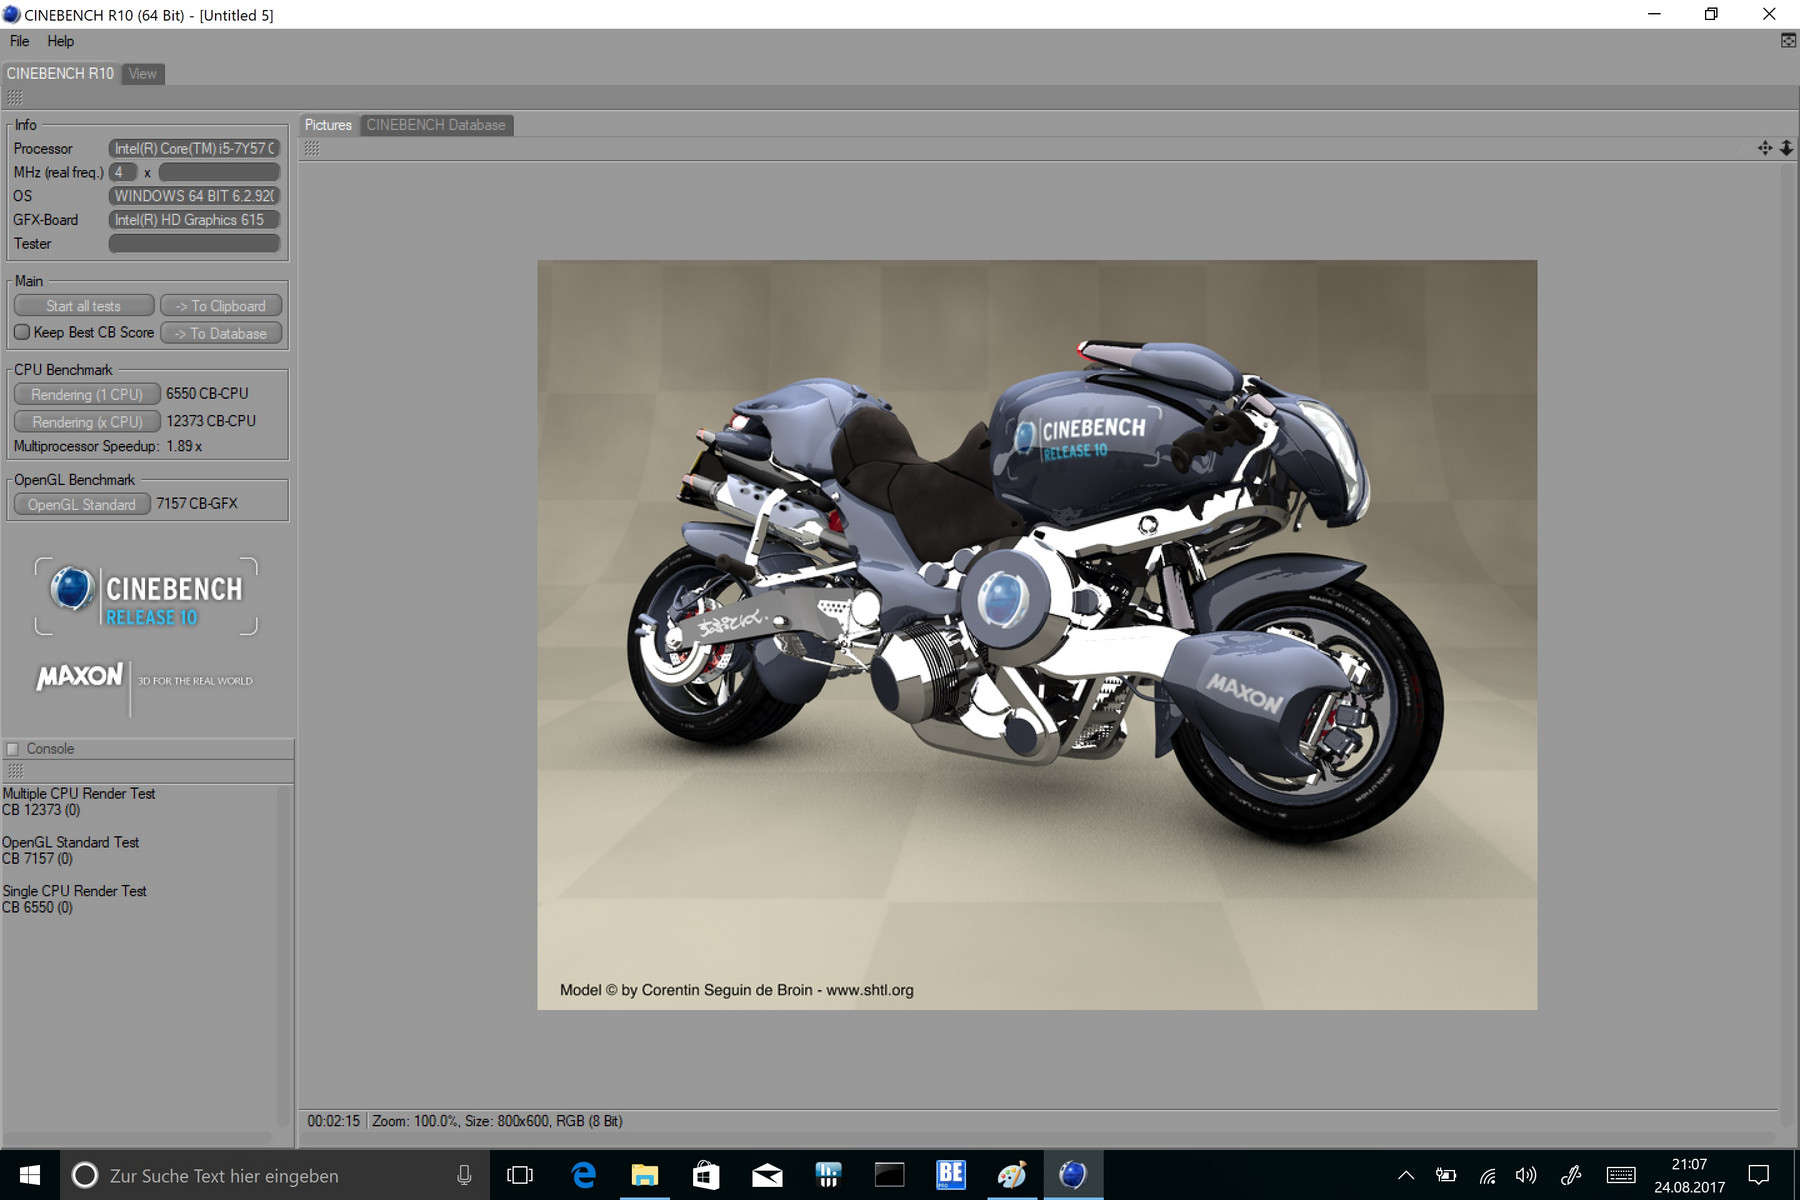Open the touch keyboard tray icon
The image size is (1800, 1200).
(1621, 1175)
